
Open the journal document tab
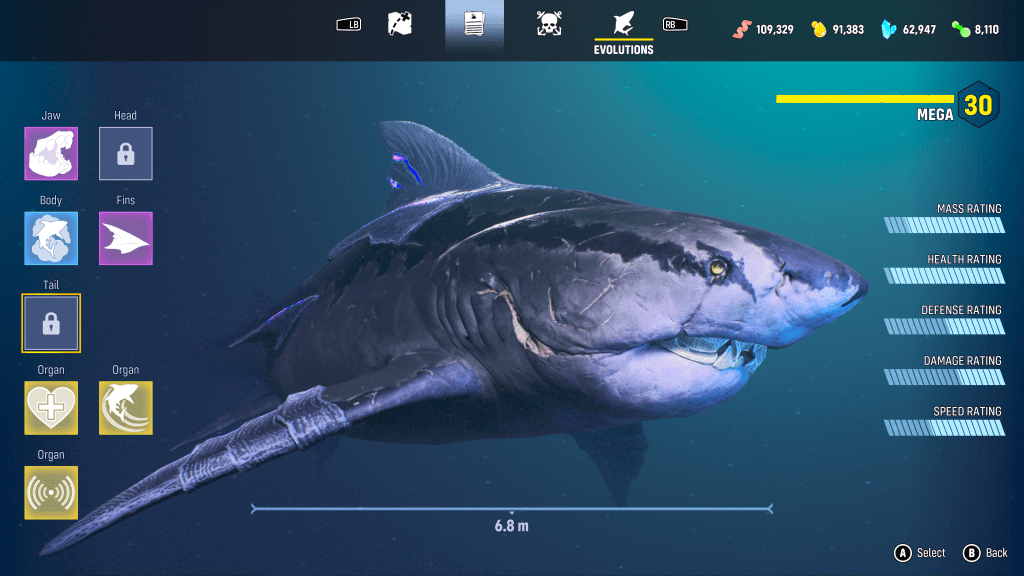click(x=474, y=24)
